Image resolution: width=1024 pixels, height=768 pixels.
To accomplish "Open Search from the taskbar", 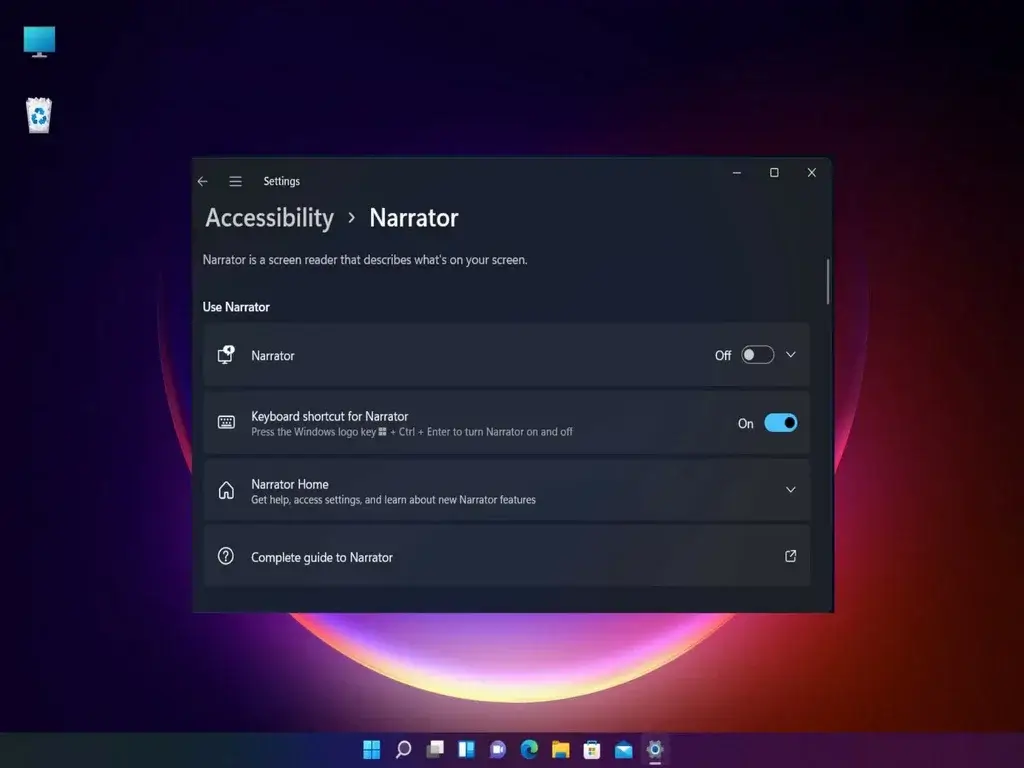I will pos(402,748).
